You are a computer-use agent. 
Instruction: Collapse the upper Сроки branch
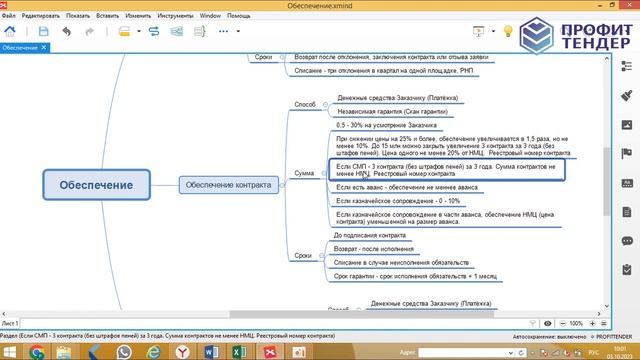[x=282, y=58]
